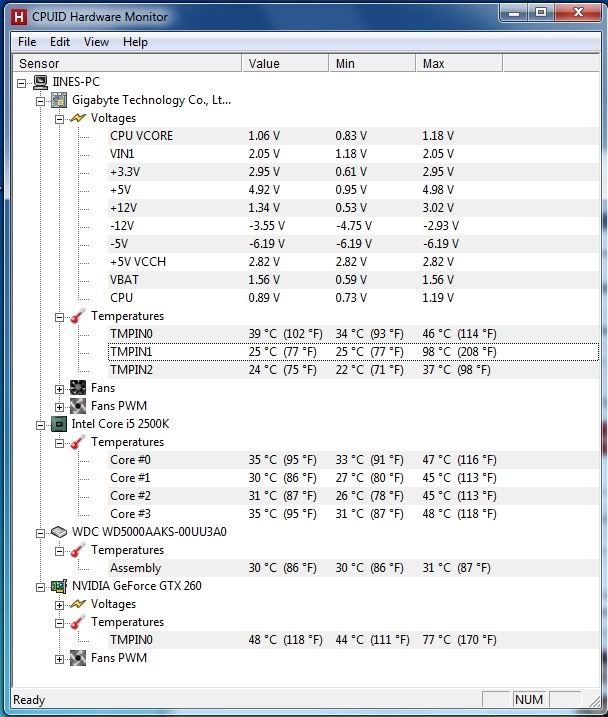Click the -4.75 V min value of -12V
This screenshot has height=717, width=608.
tap(354, 226)
